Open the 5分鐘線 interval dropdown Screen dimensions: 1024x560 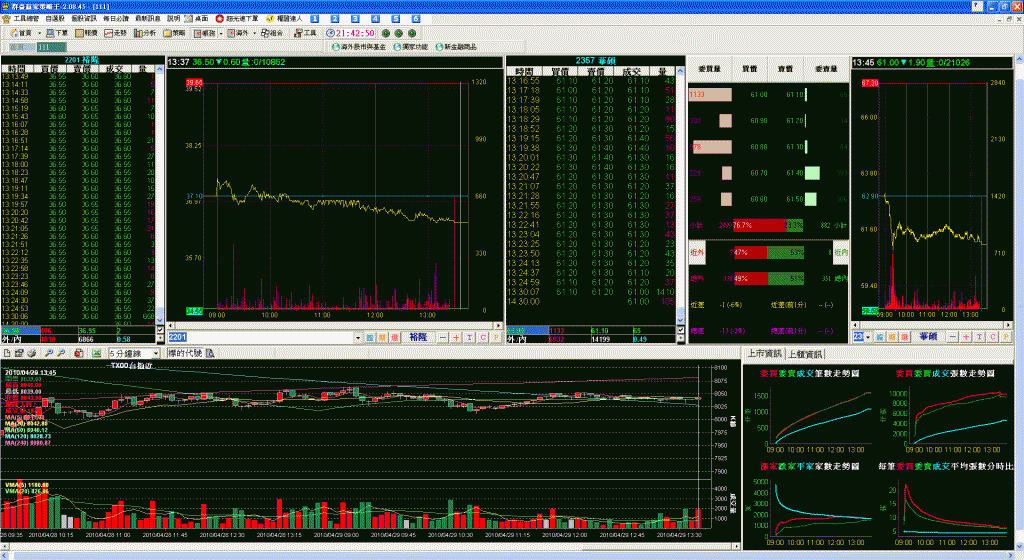pos(155,353)
